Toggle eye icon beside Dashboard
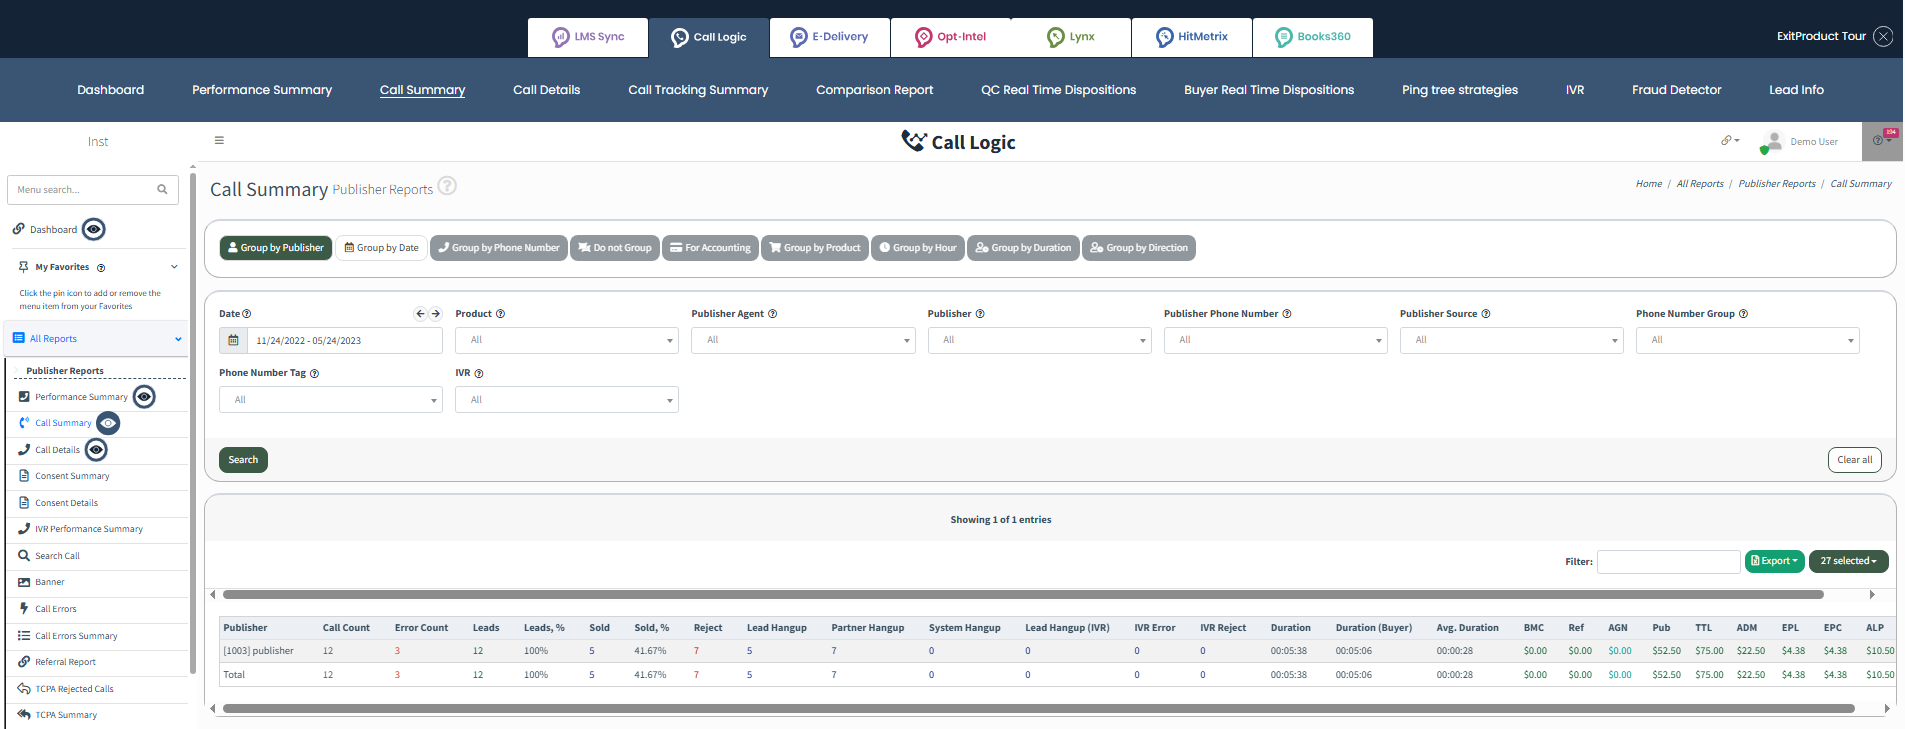Viewport: 1905px width, 729px height. (93, 230)
